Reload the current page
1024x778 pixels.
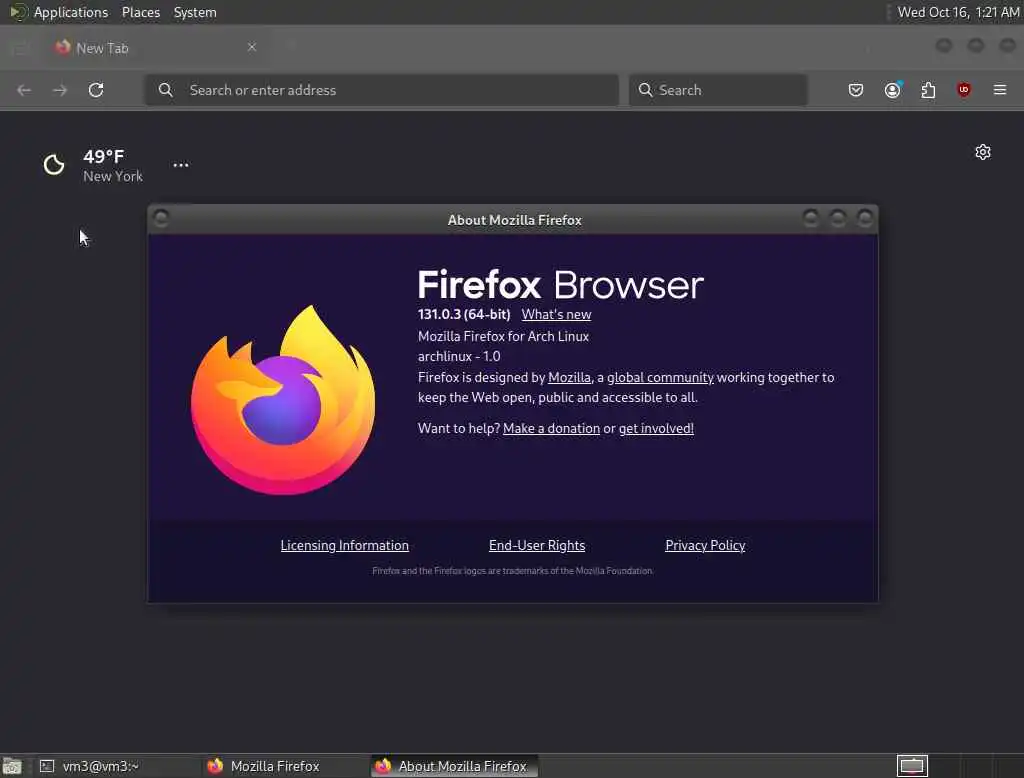pyautogui.click(x=96, y=90)
